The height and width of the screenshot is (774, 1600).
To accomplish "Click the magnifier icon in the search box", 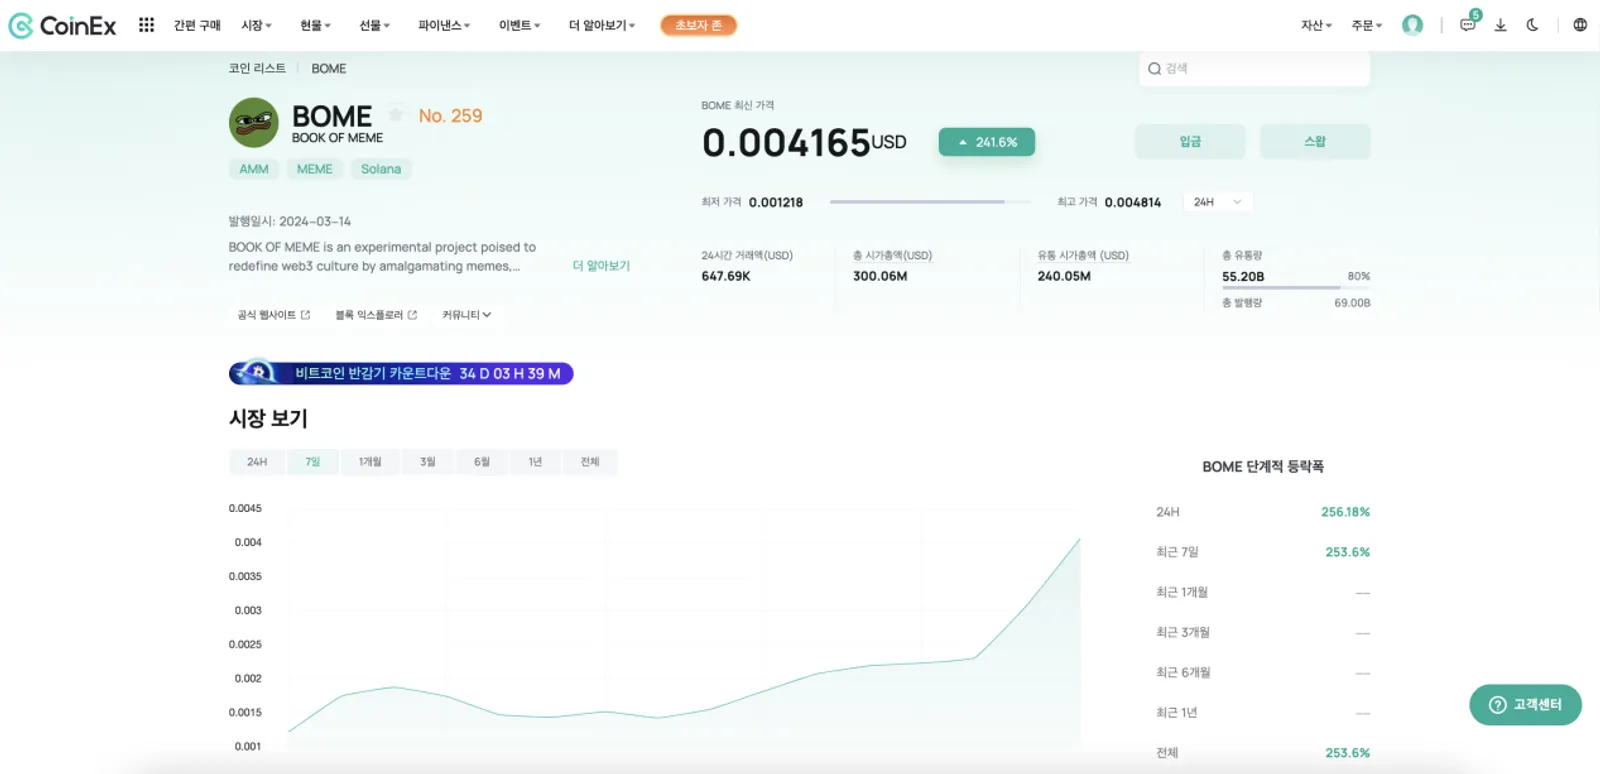I will 1154,69.
